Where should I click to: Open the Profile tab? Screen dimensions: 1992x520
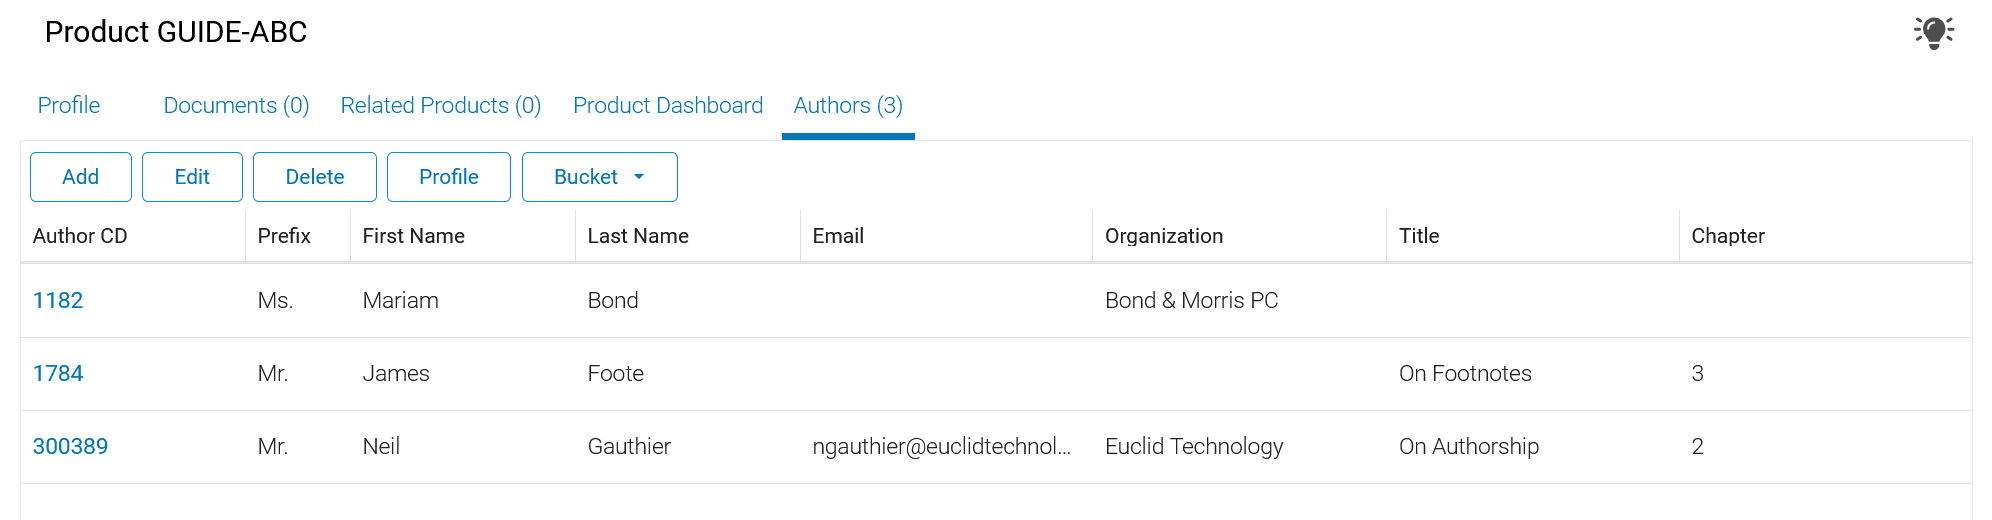(69, 105)
